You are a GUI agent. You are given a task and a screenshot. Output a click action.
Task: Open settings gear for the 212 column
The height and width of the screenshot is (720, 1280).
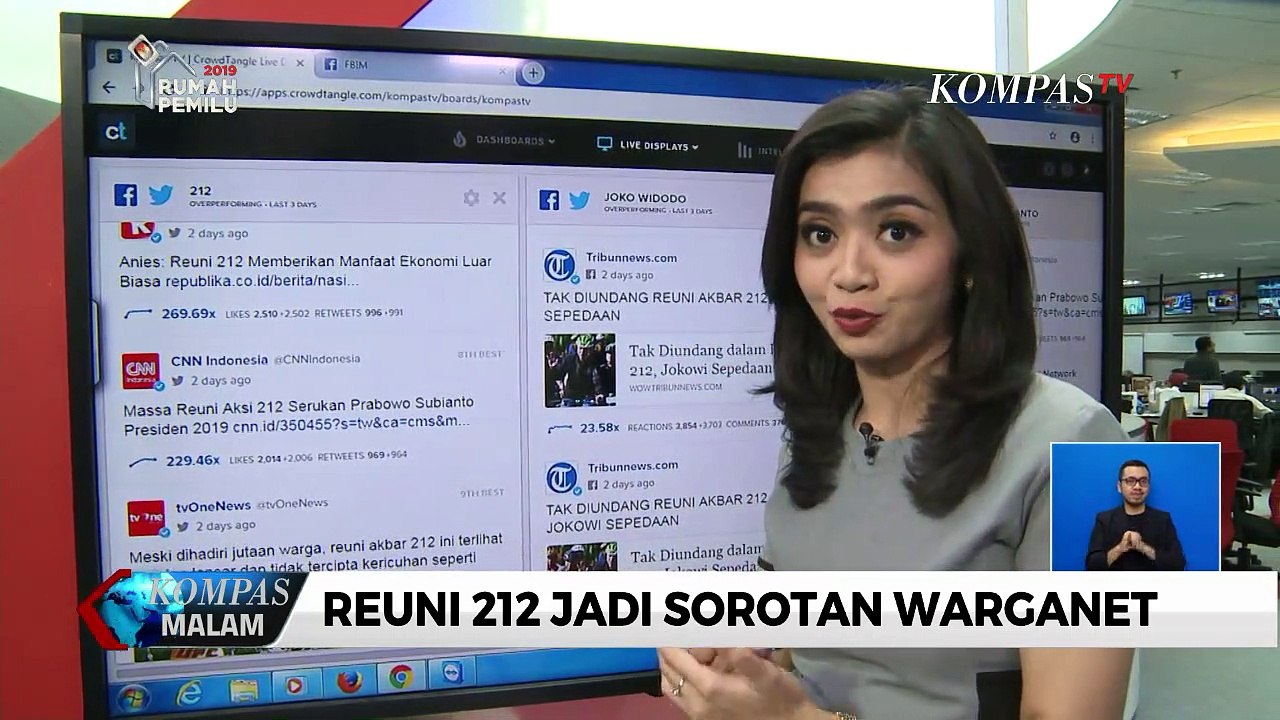pos(471,198)
